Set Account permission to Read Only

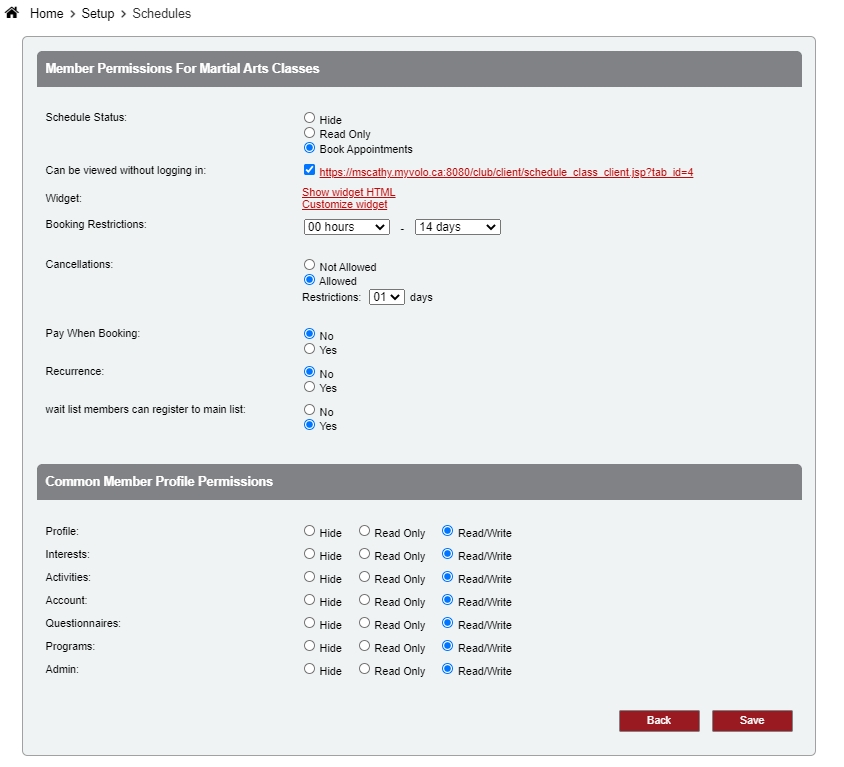pyautogui.click(x=365, y=601)
